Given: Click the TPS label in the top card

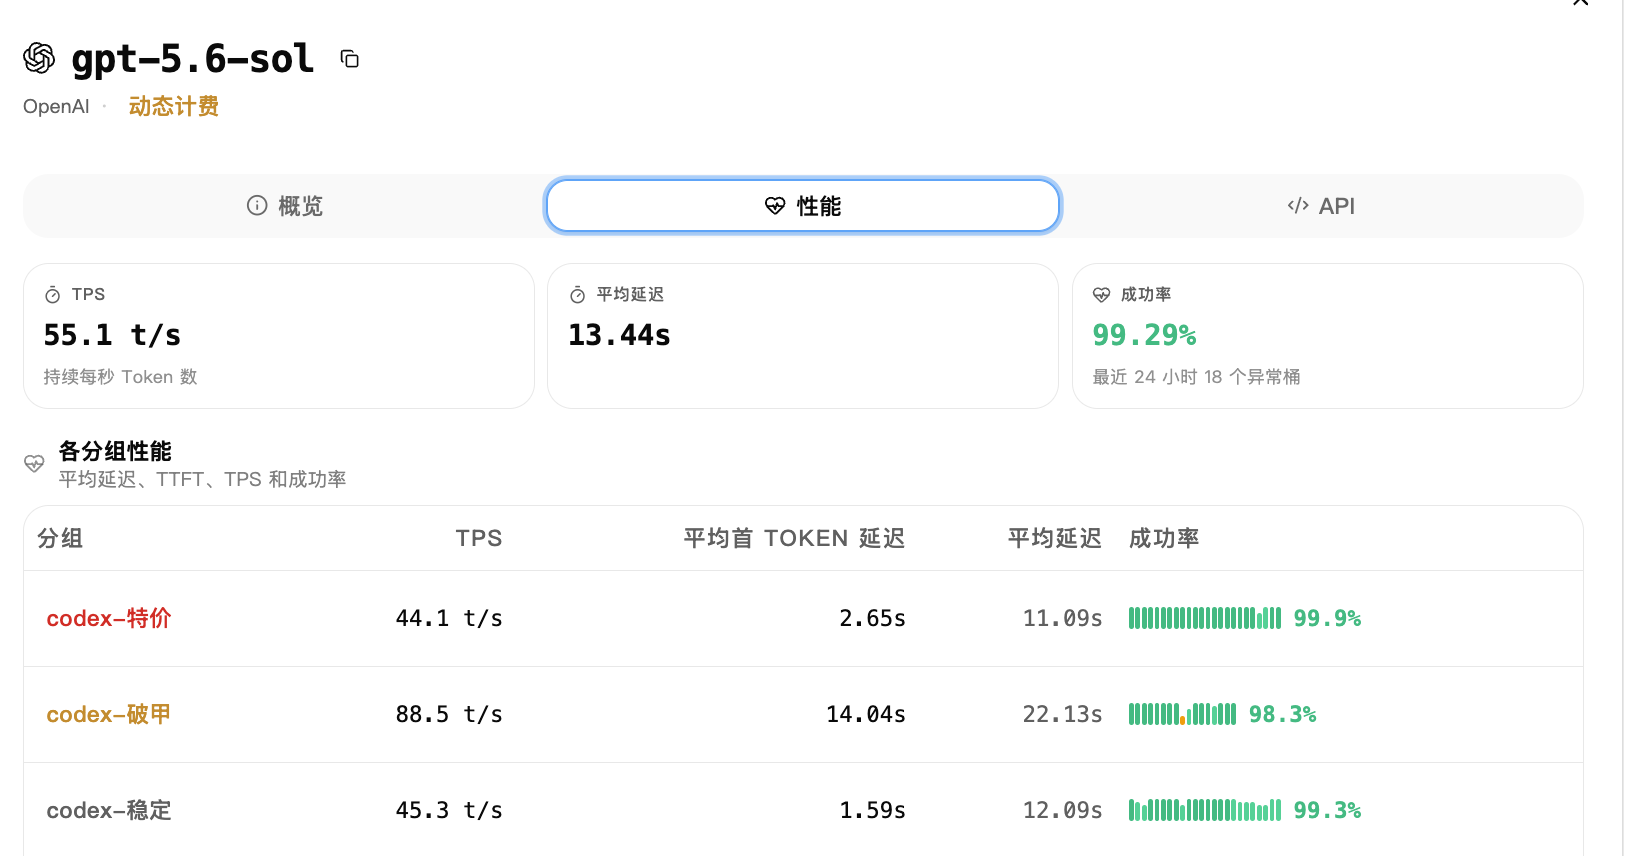Looking at the screenshot, I should point(88,295).
